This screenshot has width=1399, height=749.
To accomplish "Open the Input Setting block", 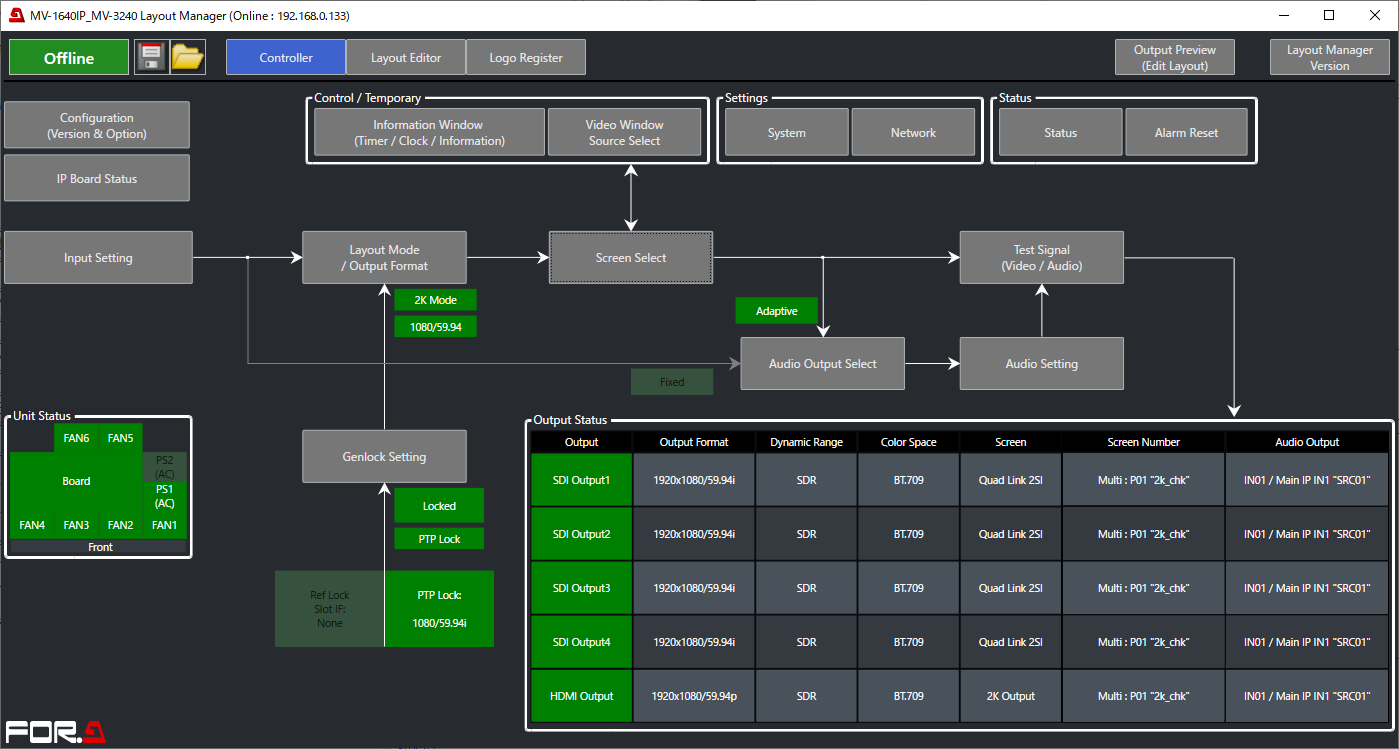I will (98, 258).
